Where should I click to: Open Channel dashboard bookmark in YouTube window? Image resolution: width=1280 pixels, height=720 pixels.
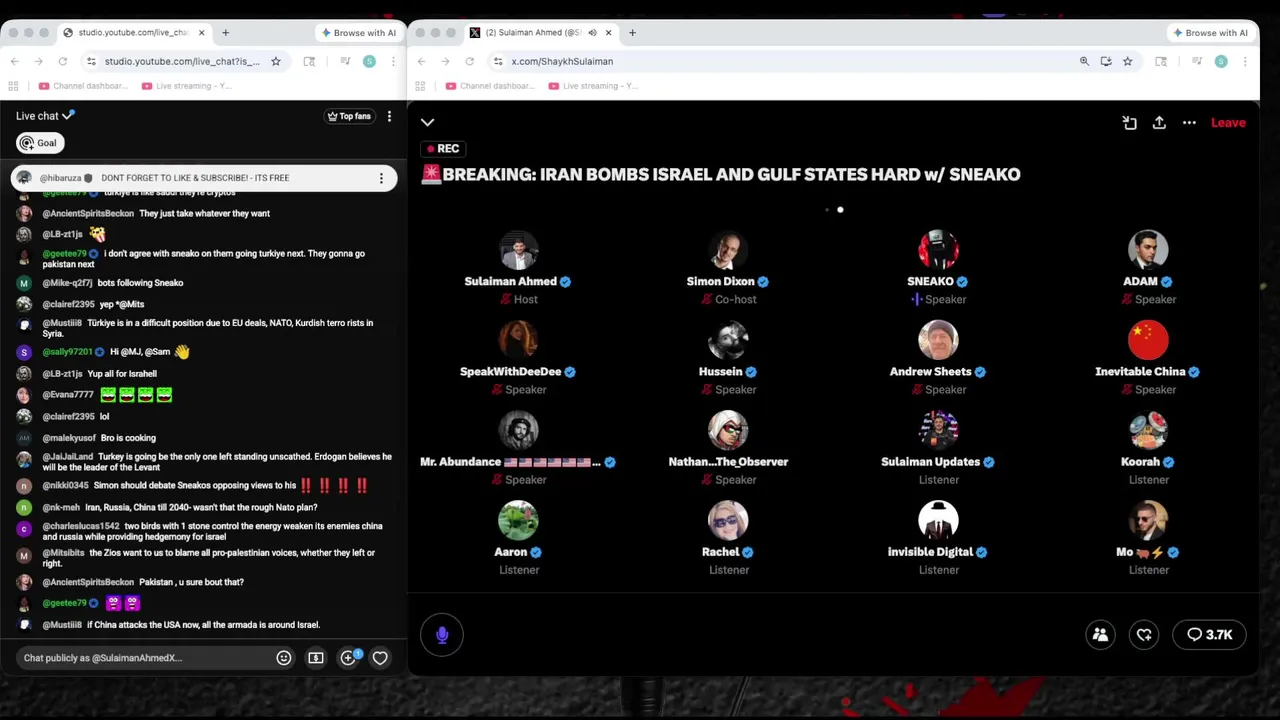pyautogui.click(x=83, y=86)
